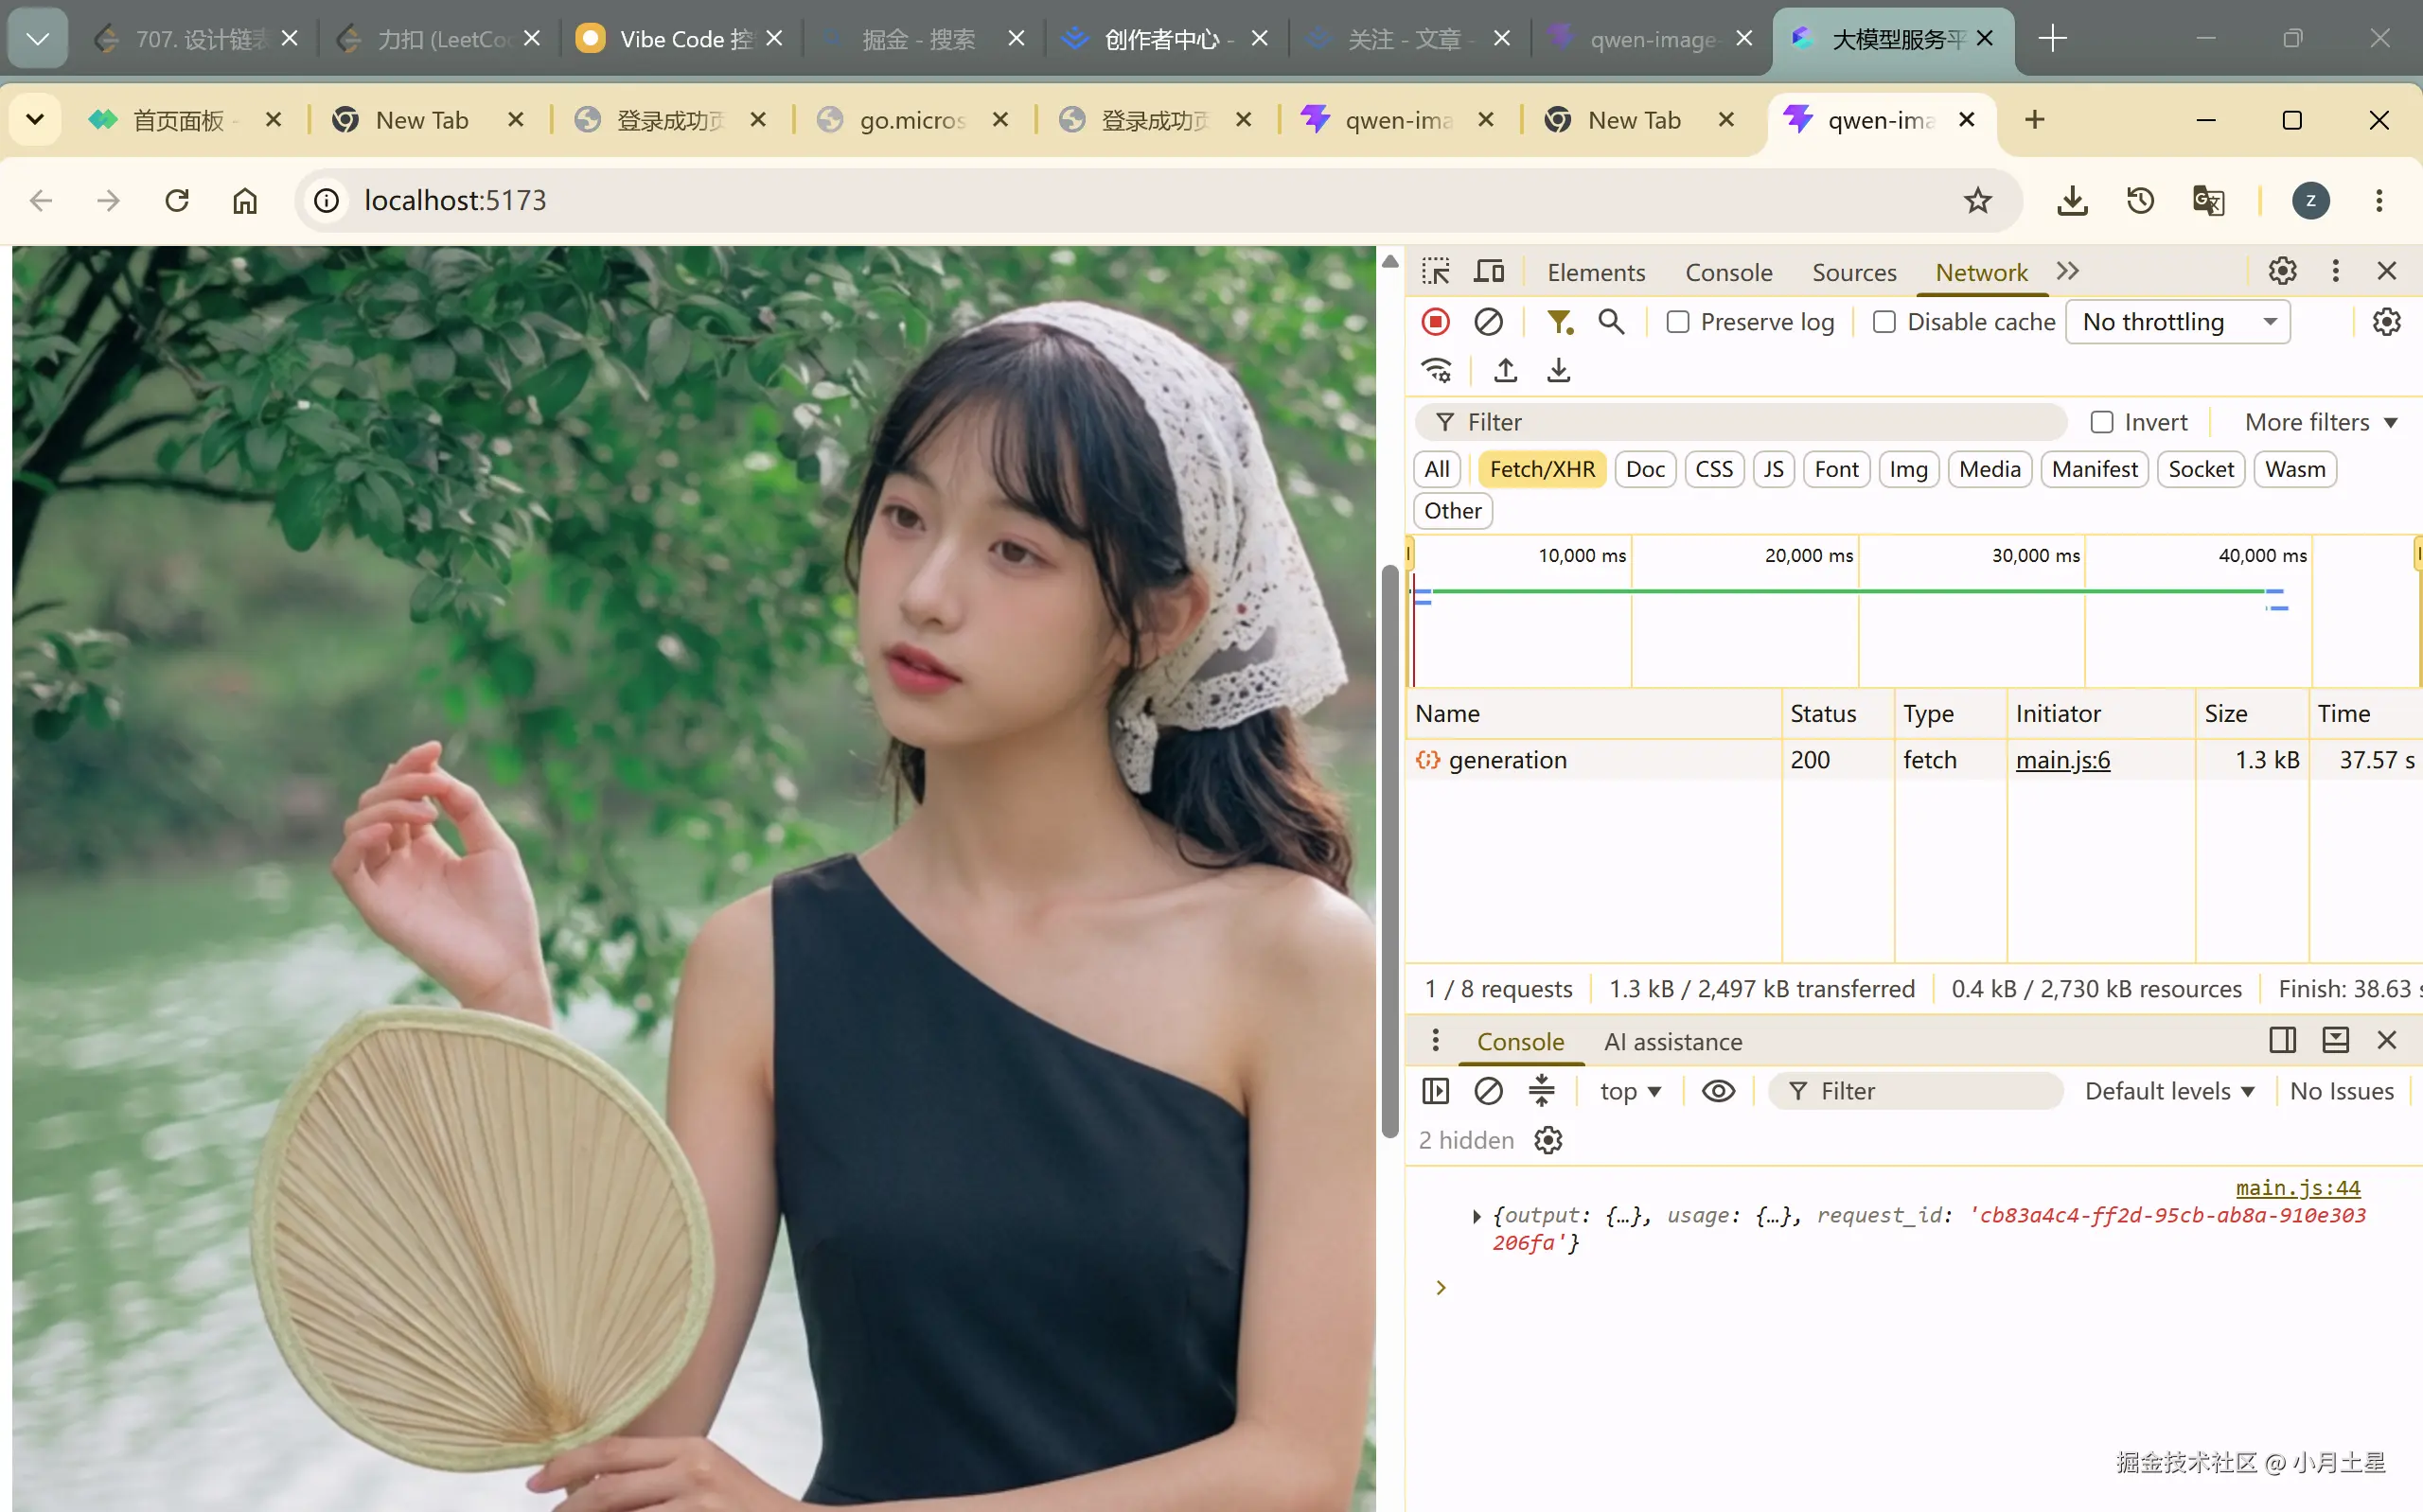The height and width of the screenshot is (1512, 2423).
Task: Click the No Issues button
Action: pos(2342,1091)
